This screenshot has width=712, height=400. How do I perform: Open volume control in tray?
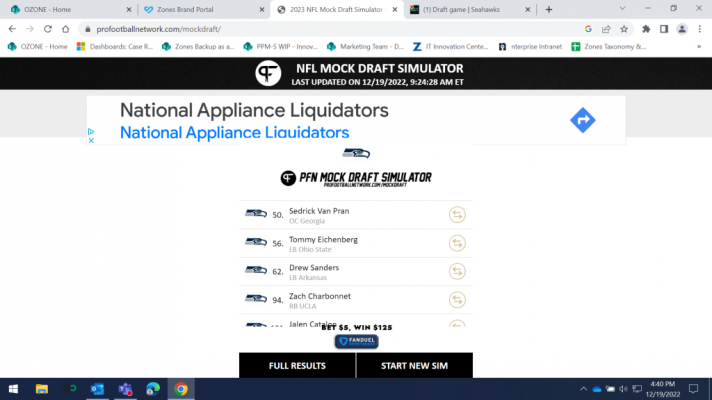pyautogui.click(x=623, y=389)
